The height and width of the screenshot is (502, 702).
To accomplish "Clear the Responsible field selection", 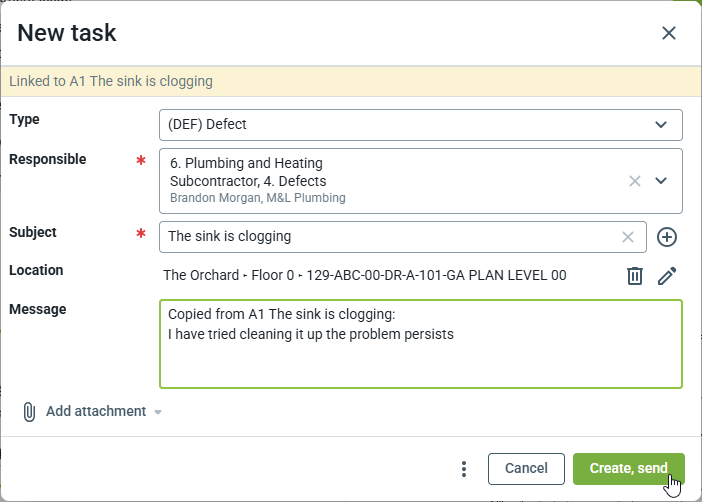I will pos(634,181).
